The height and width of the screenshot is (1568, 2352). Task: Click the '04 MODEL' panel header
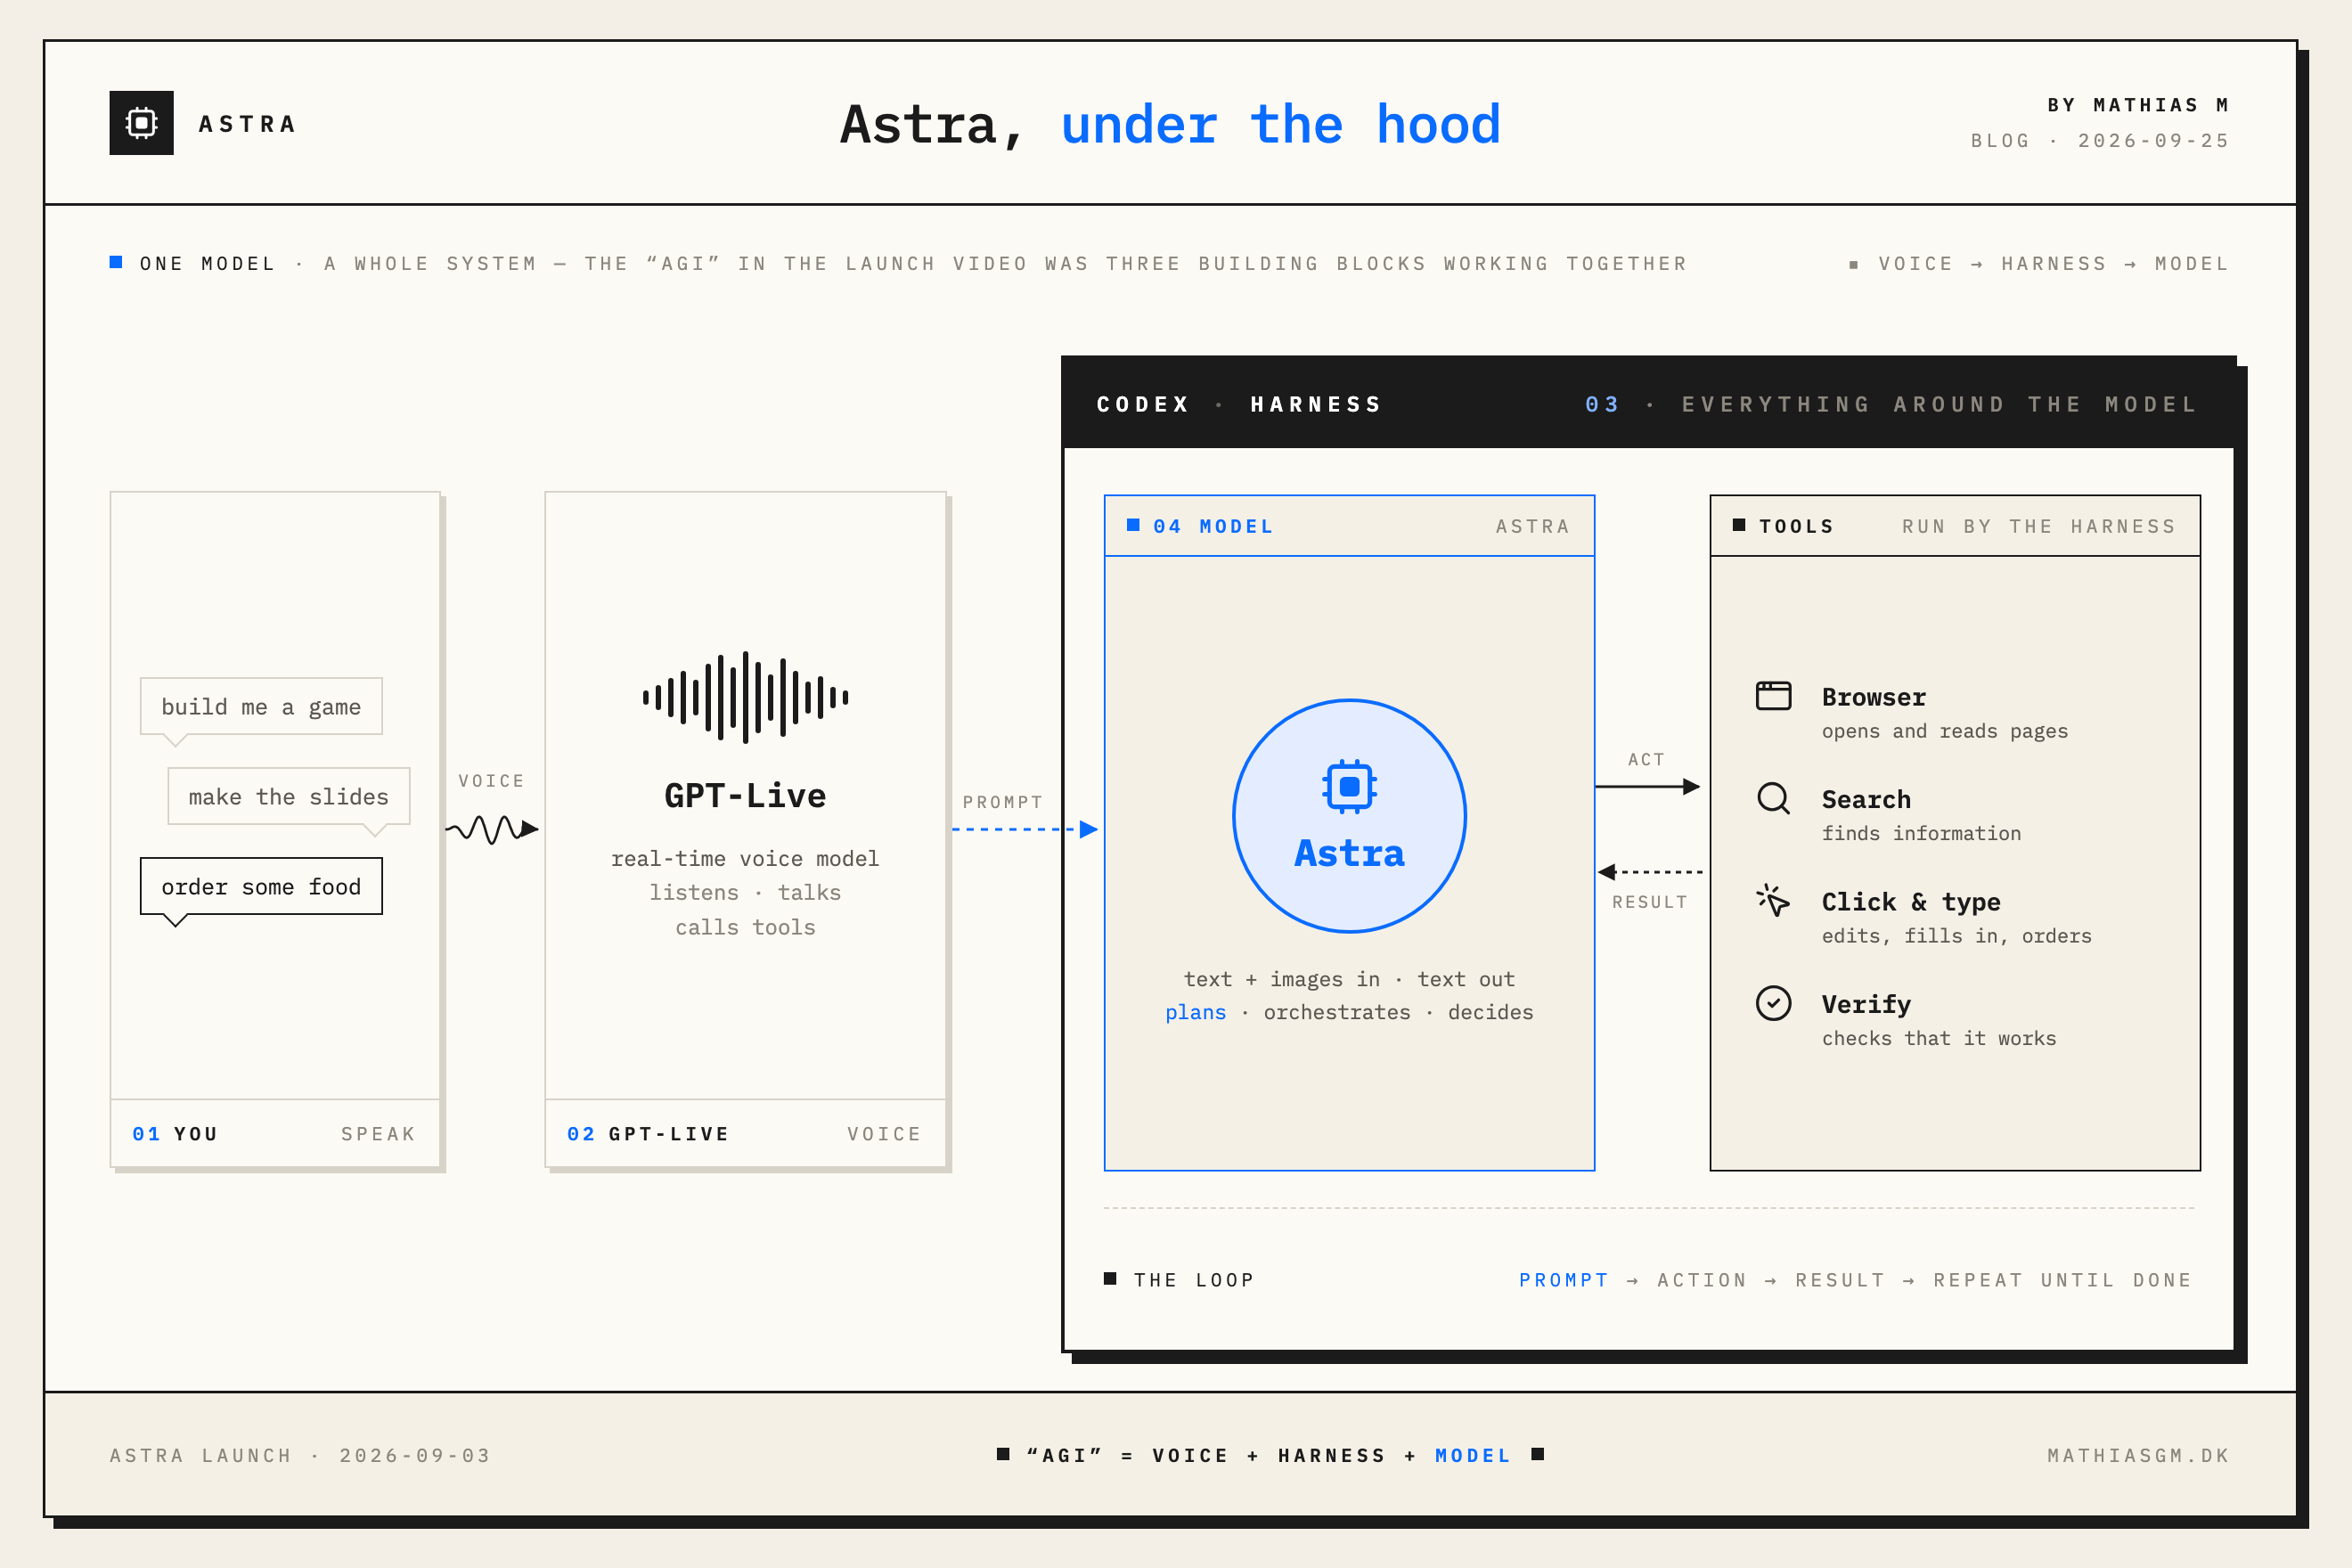(x=1349, y=526)
